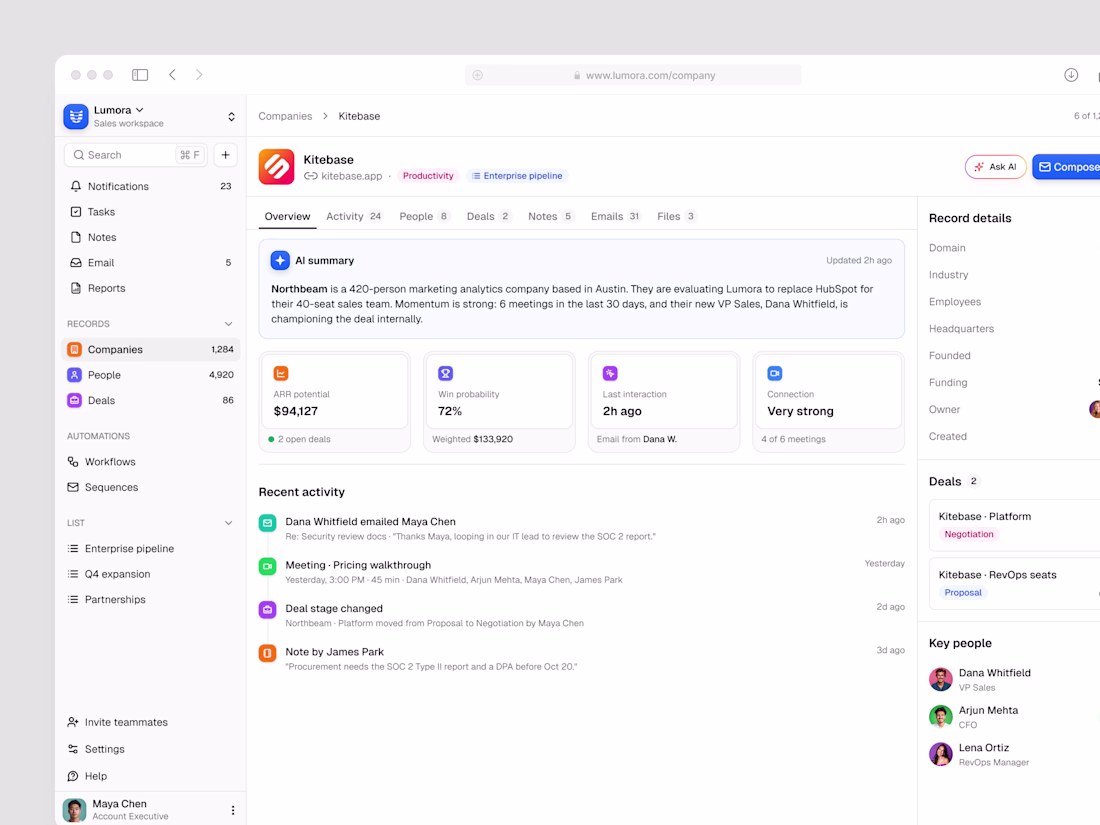Go to Companies in the breadcrumb

285,116
